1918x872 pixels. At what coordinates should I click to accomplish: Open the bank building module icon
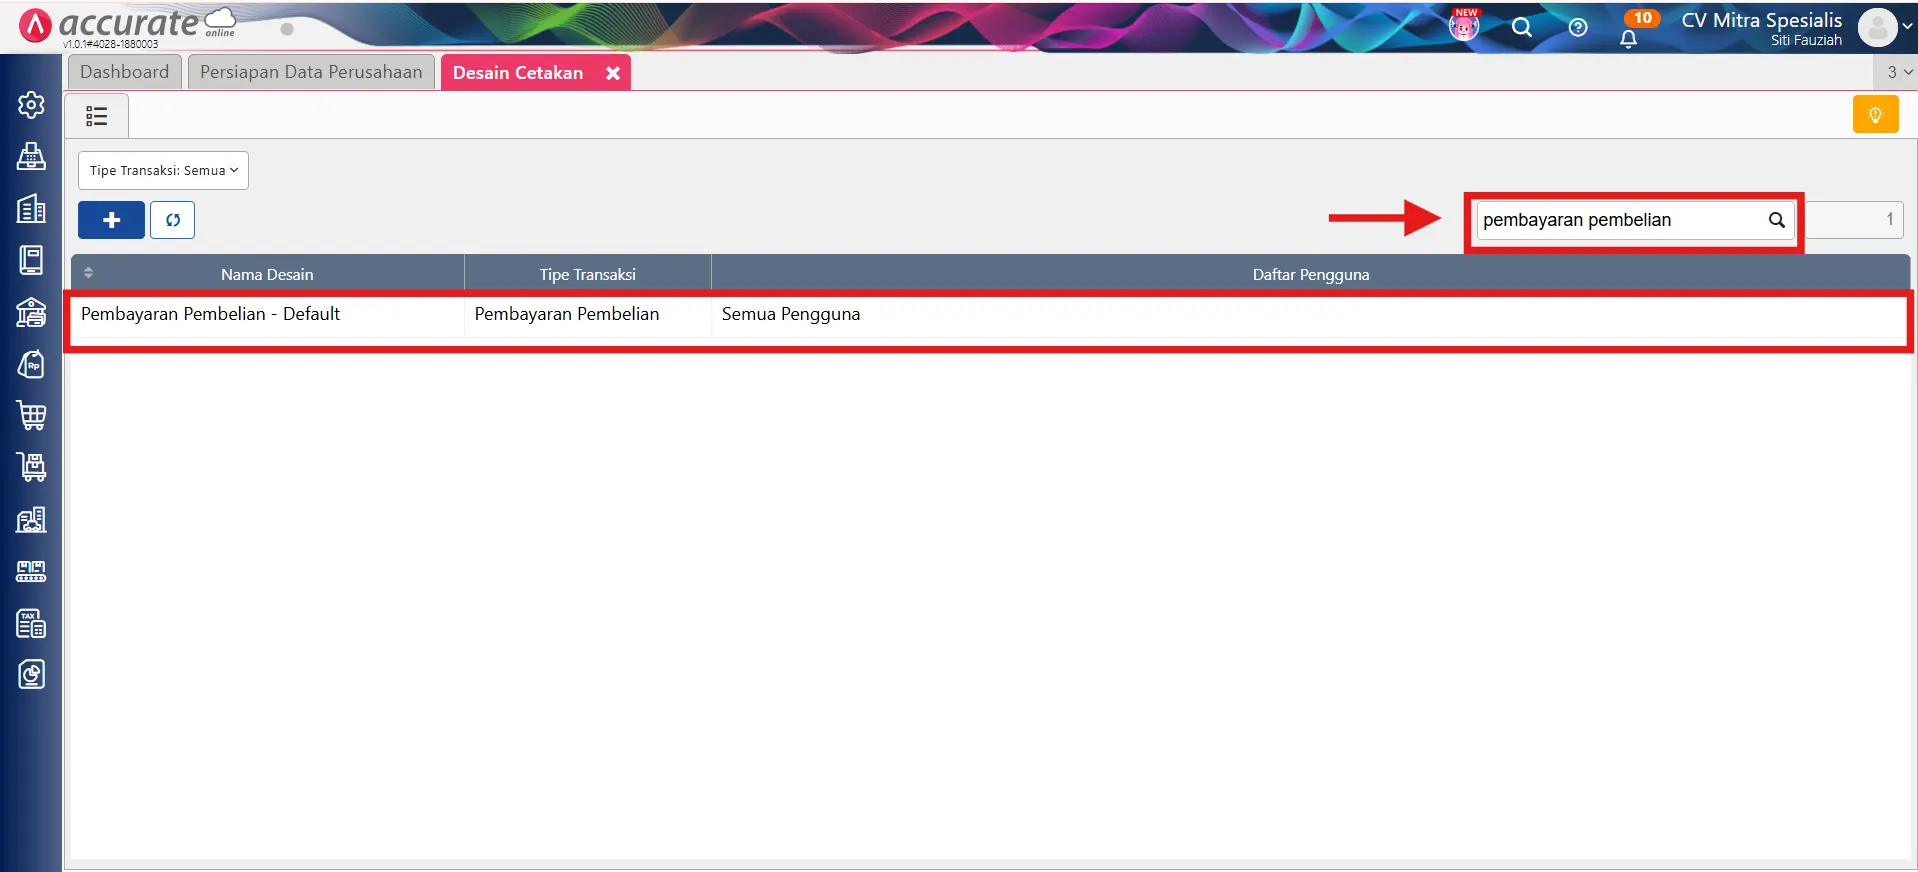click(31, 313)
